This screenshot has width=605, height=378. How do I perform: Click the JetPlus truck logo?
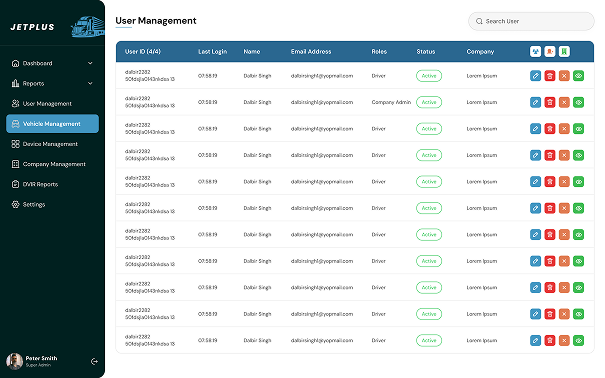pyautogui.click(x=88, y=27)
